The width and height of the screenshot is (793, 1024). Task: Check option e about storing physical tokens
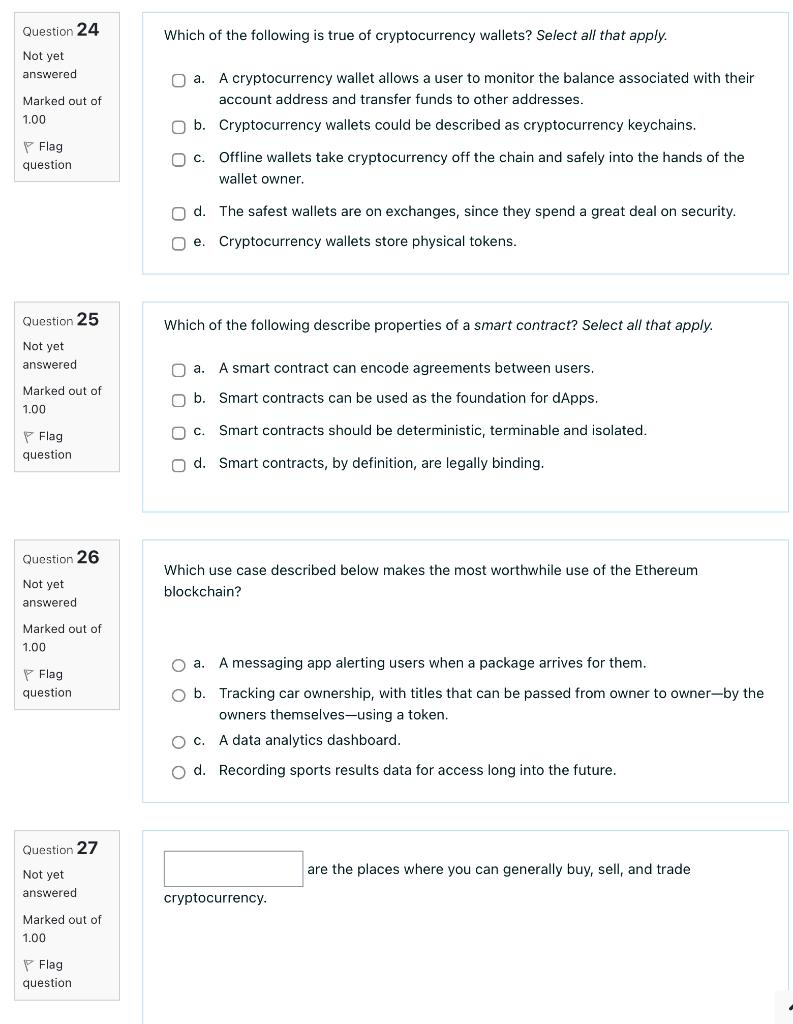tap(178, 242)
